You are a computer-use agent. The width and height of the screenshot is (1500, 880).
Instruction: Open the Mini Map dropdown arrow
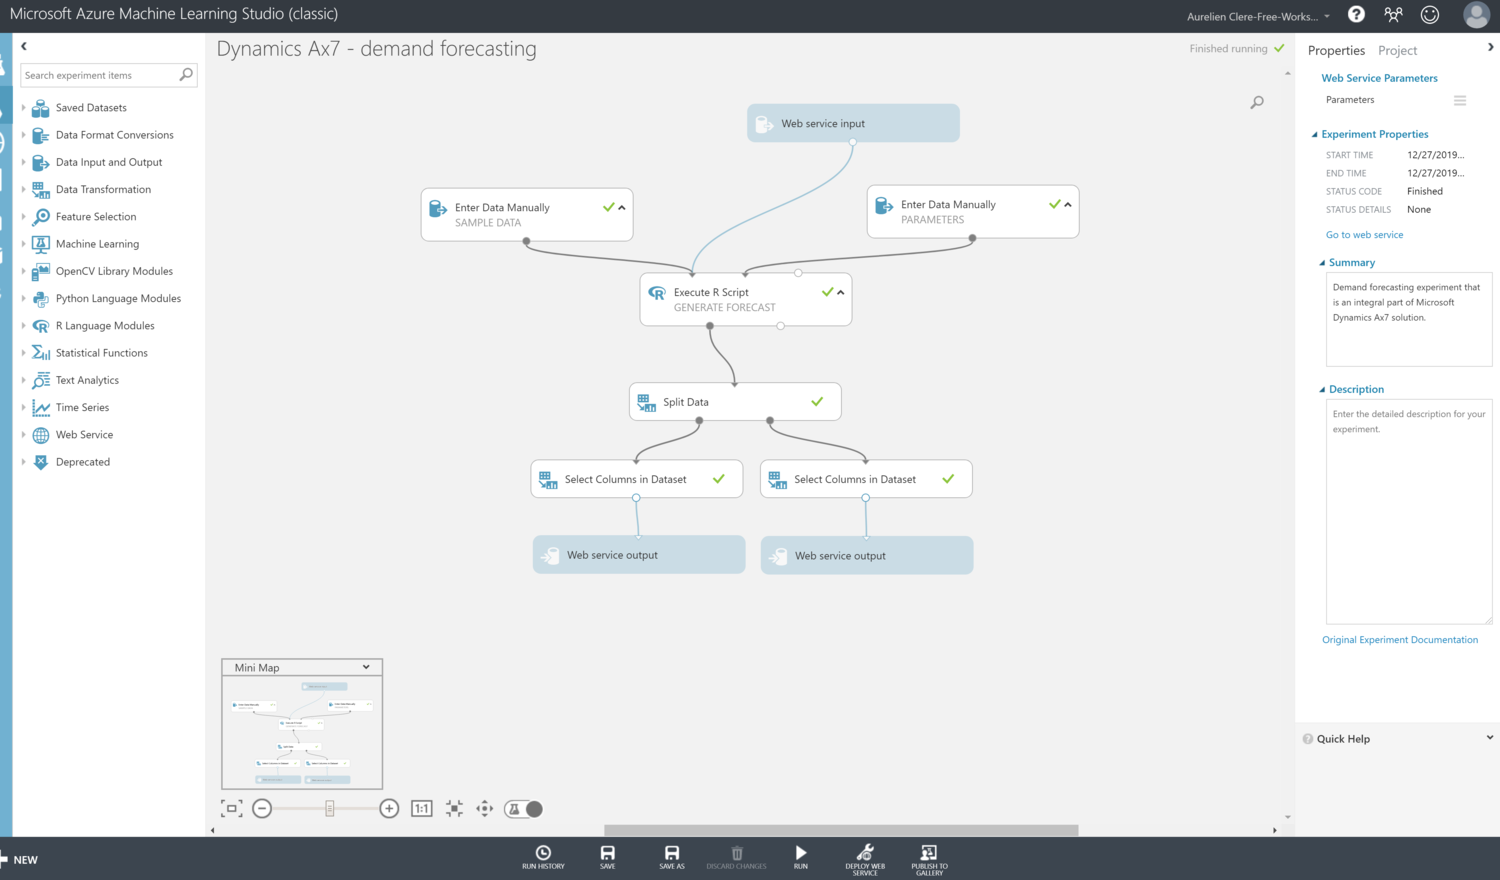coord(366,667)
